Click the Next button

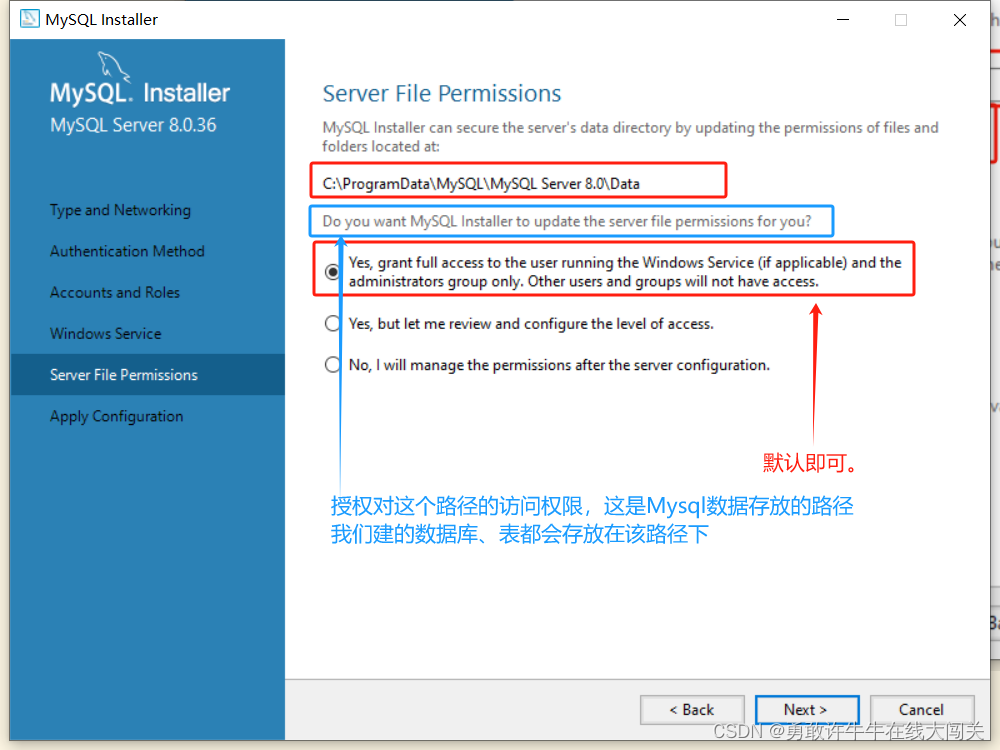click(807, 710)
